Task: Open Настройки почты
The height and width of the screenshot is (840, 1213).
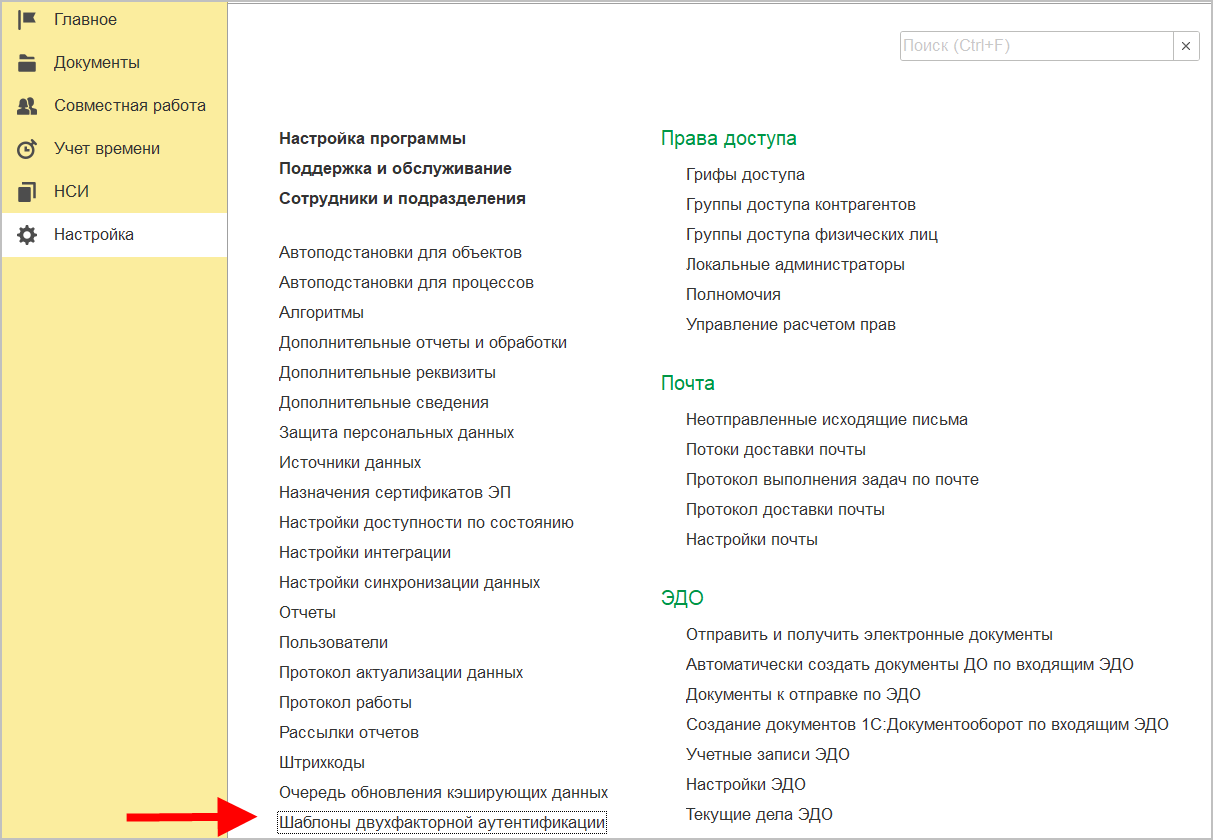Action: [752, 539]
